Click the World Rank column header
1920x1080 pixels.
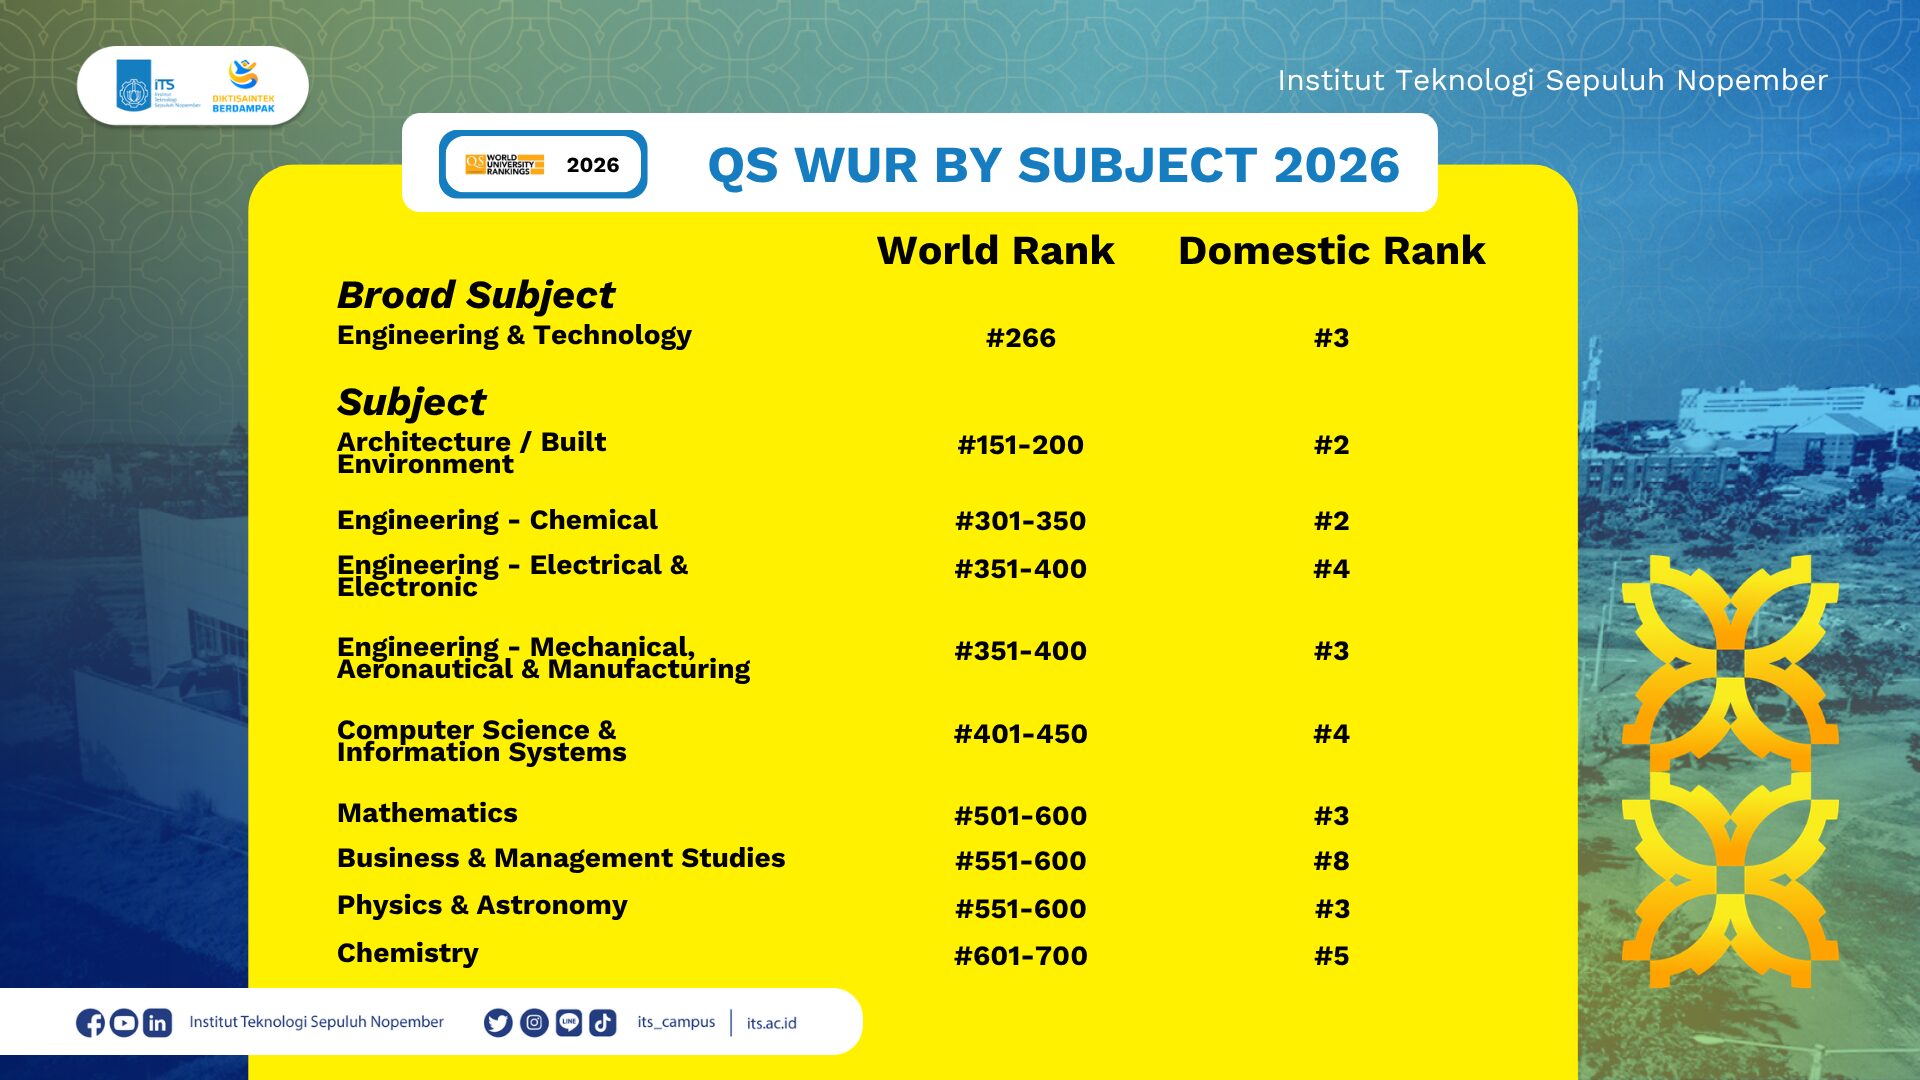[995, 251]
